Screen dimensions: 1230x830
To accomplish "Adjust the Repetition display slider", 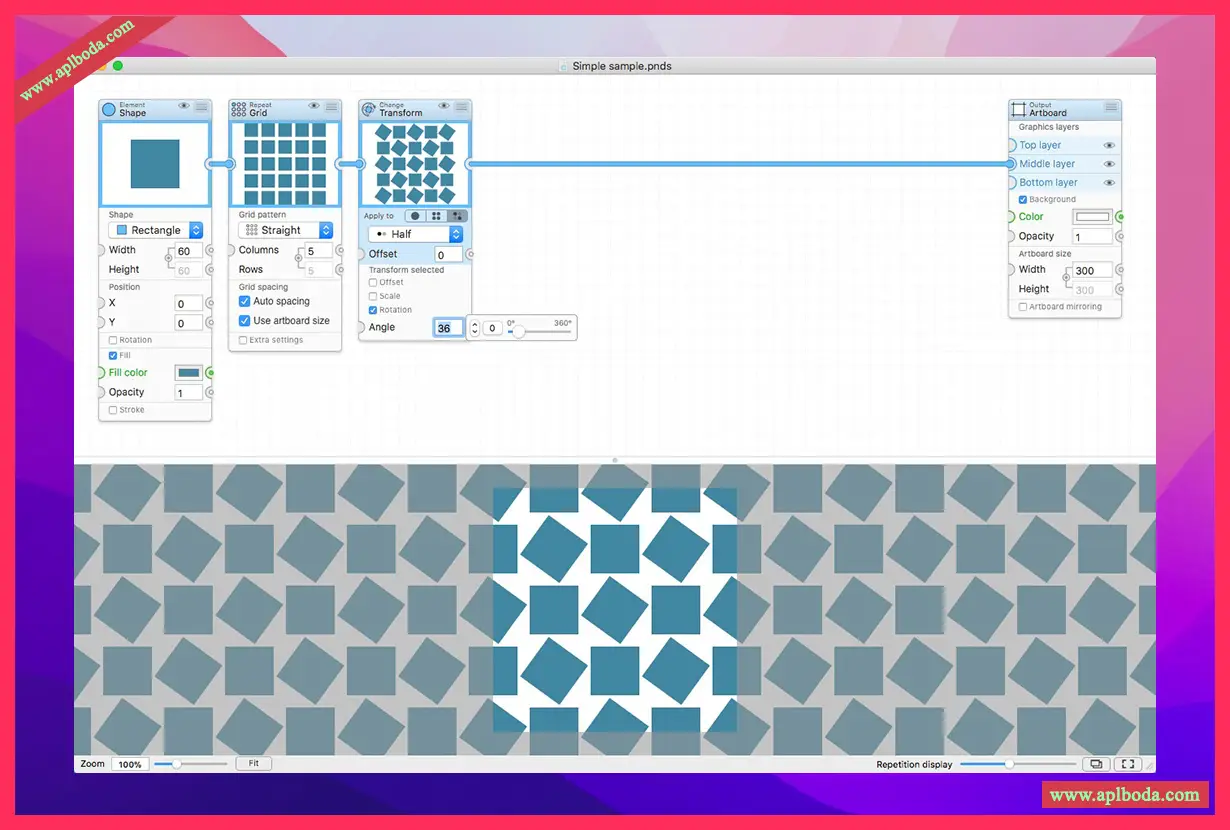I will point(1018,764).
